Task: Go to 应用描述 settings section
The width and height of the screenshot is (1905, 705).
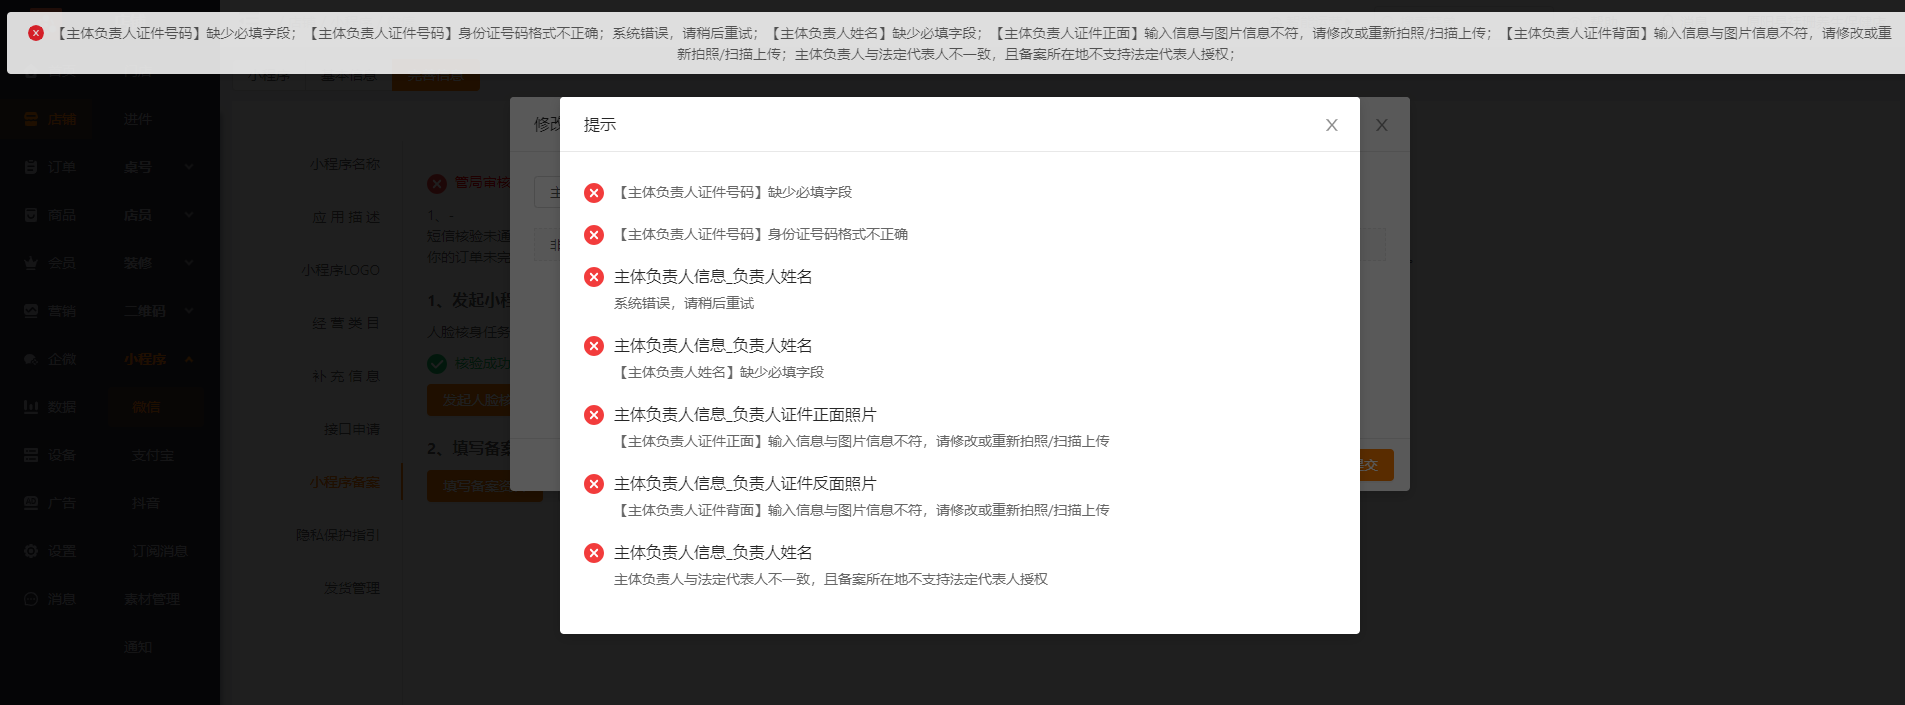Action: click(x=346, y=217)
